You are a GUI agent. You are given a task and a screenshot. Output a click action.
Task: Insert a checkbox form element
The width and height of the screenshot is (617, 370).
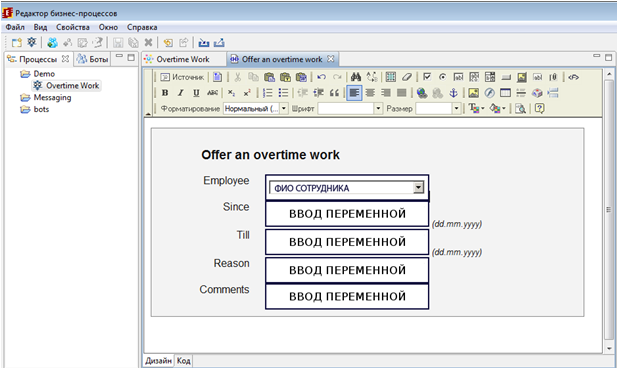pyautogui.click(x=427, y=77)
